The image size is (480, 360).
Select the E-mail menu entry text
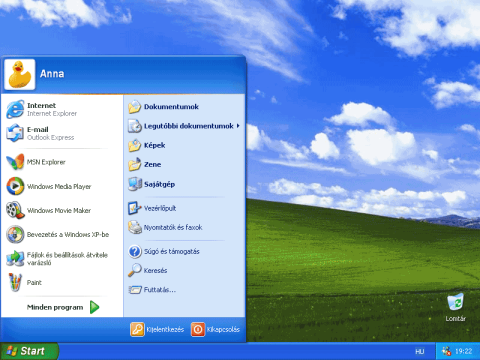tap(38, 129)
